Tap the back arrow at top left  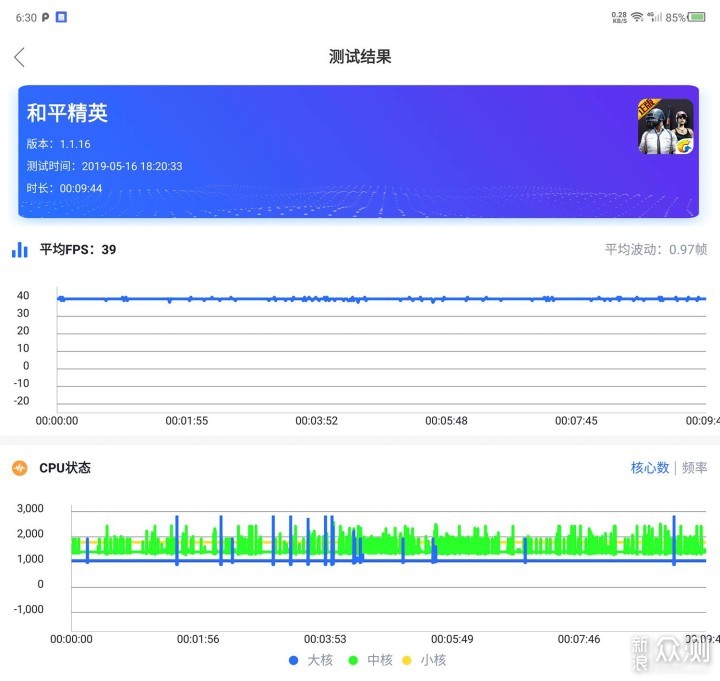pos(19,57)
